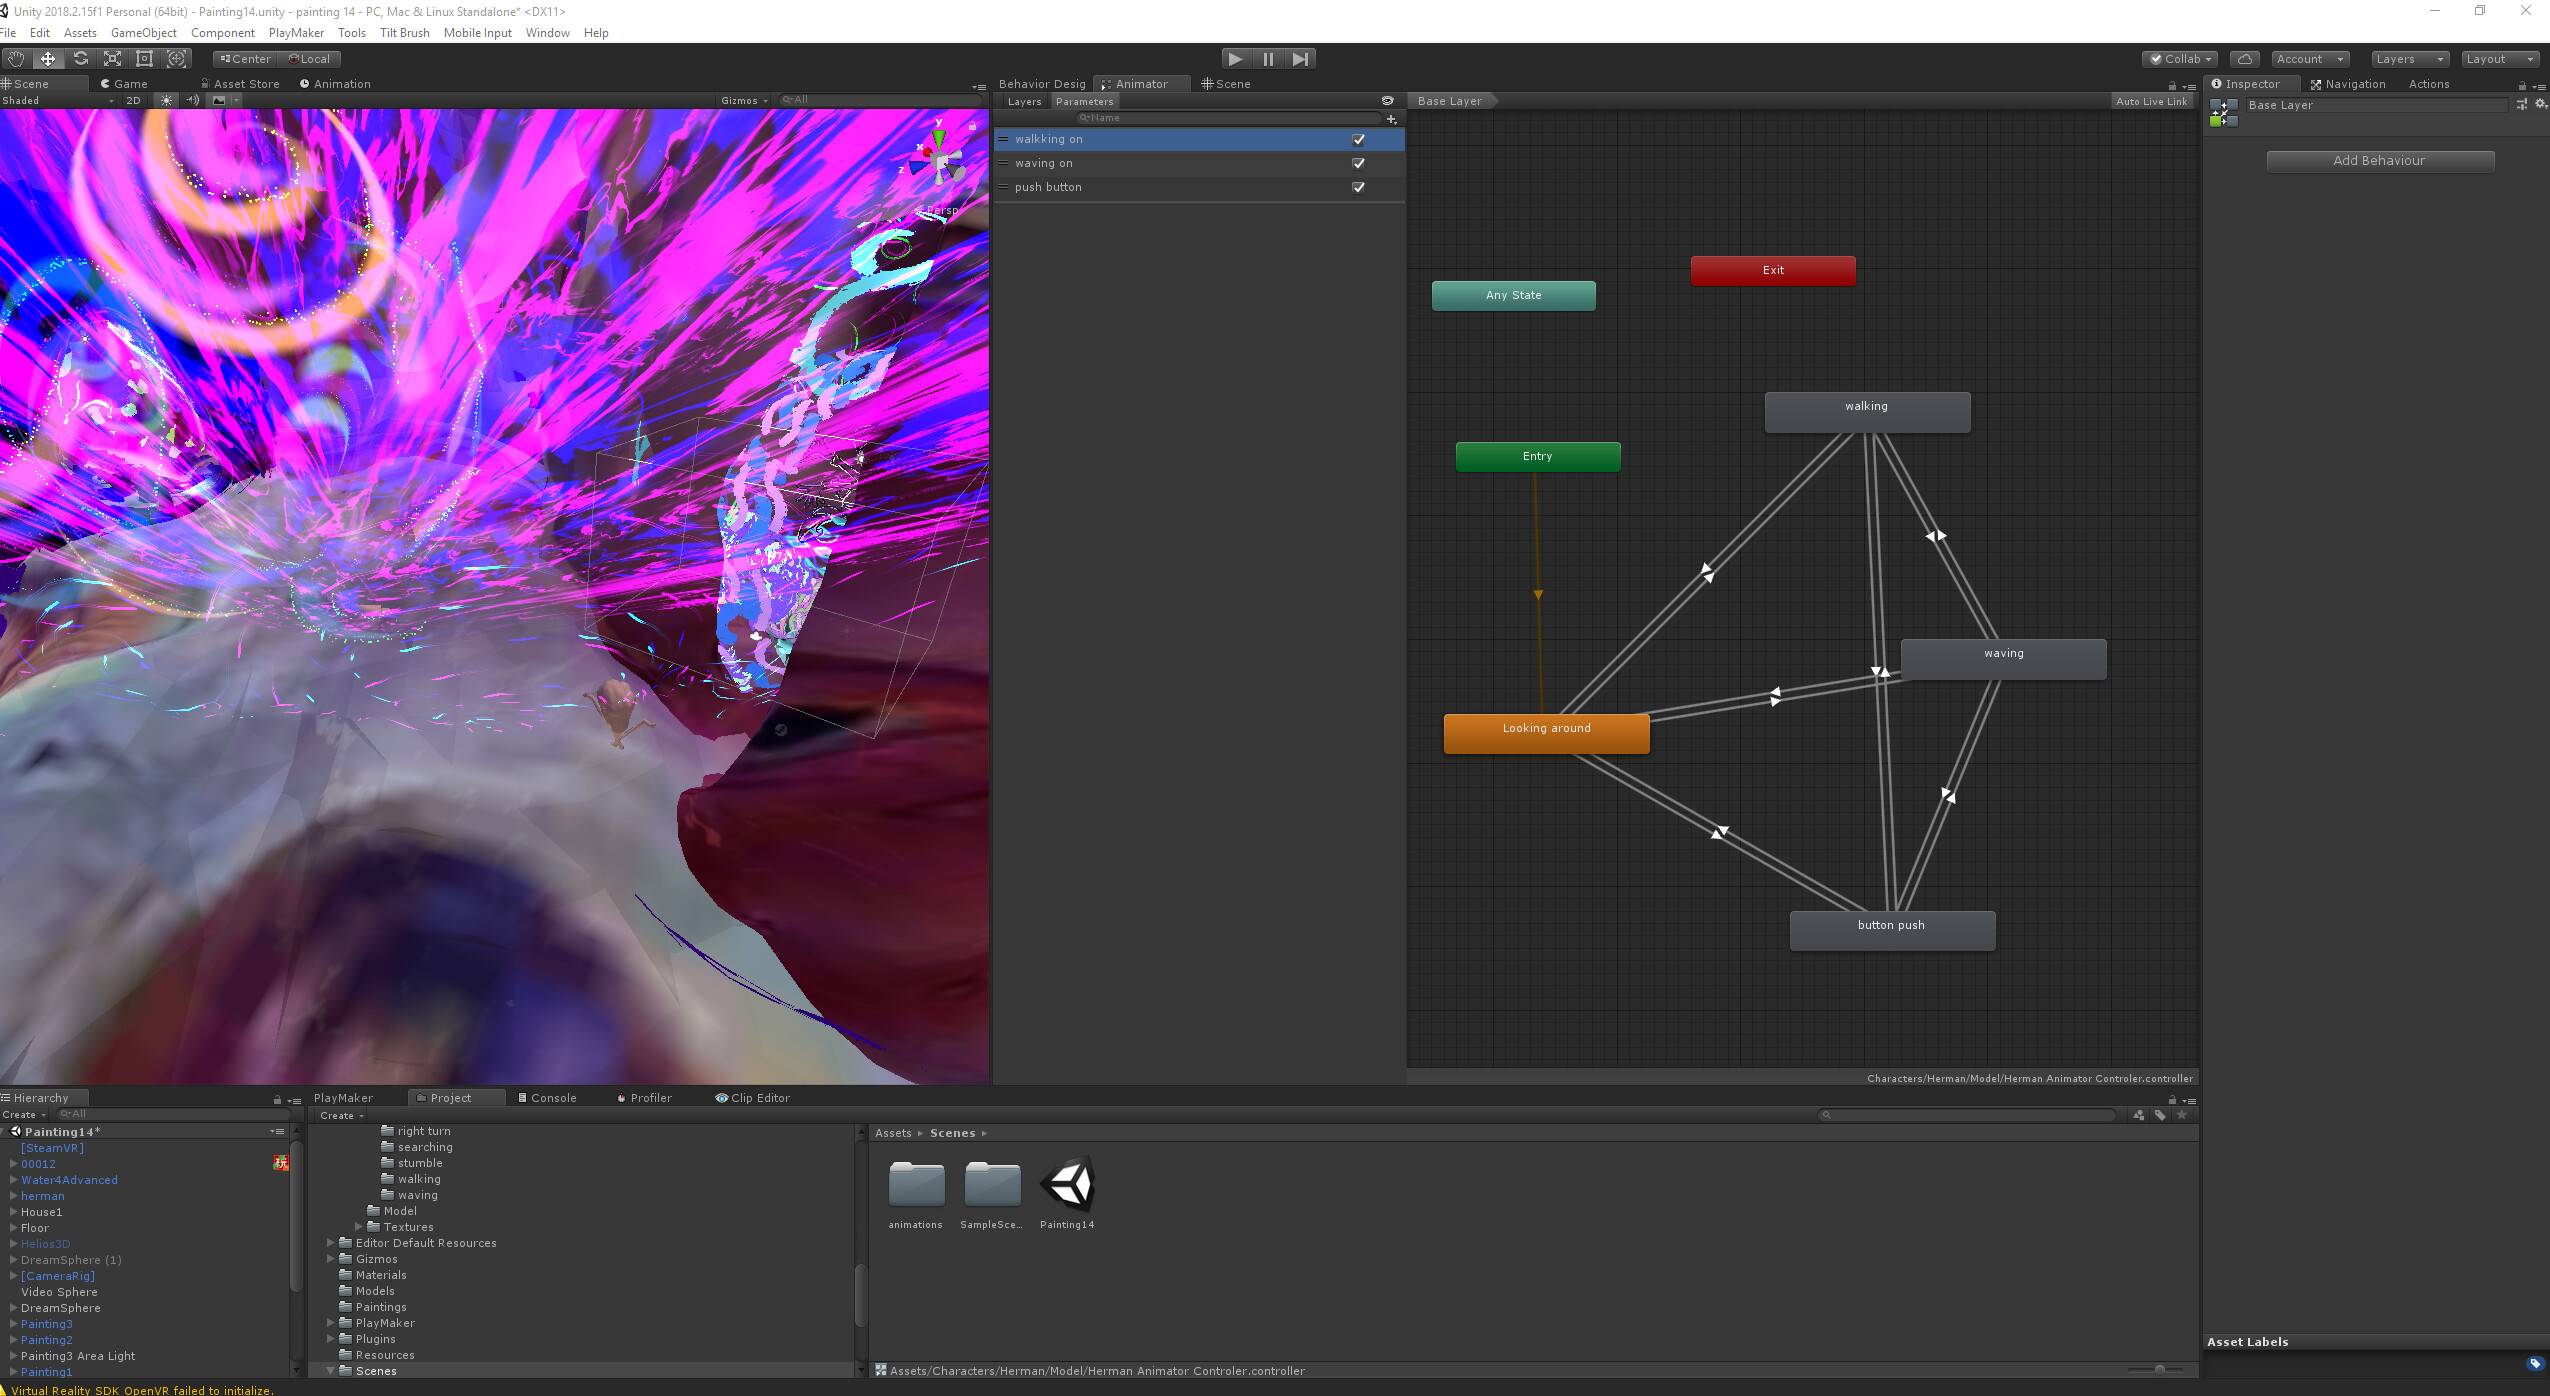Toggle the Auto Live Link button

coord(2151,101)
